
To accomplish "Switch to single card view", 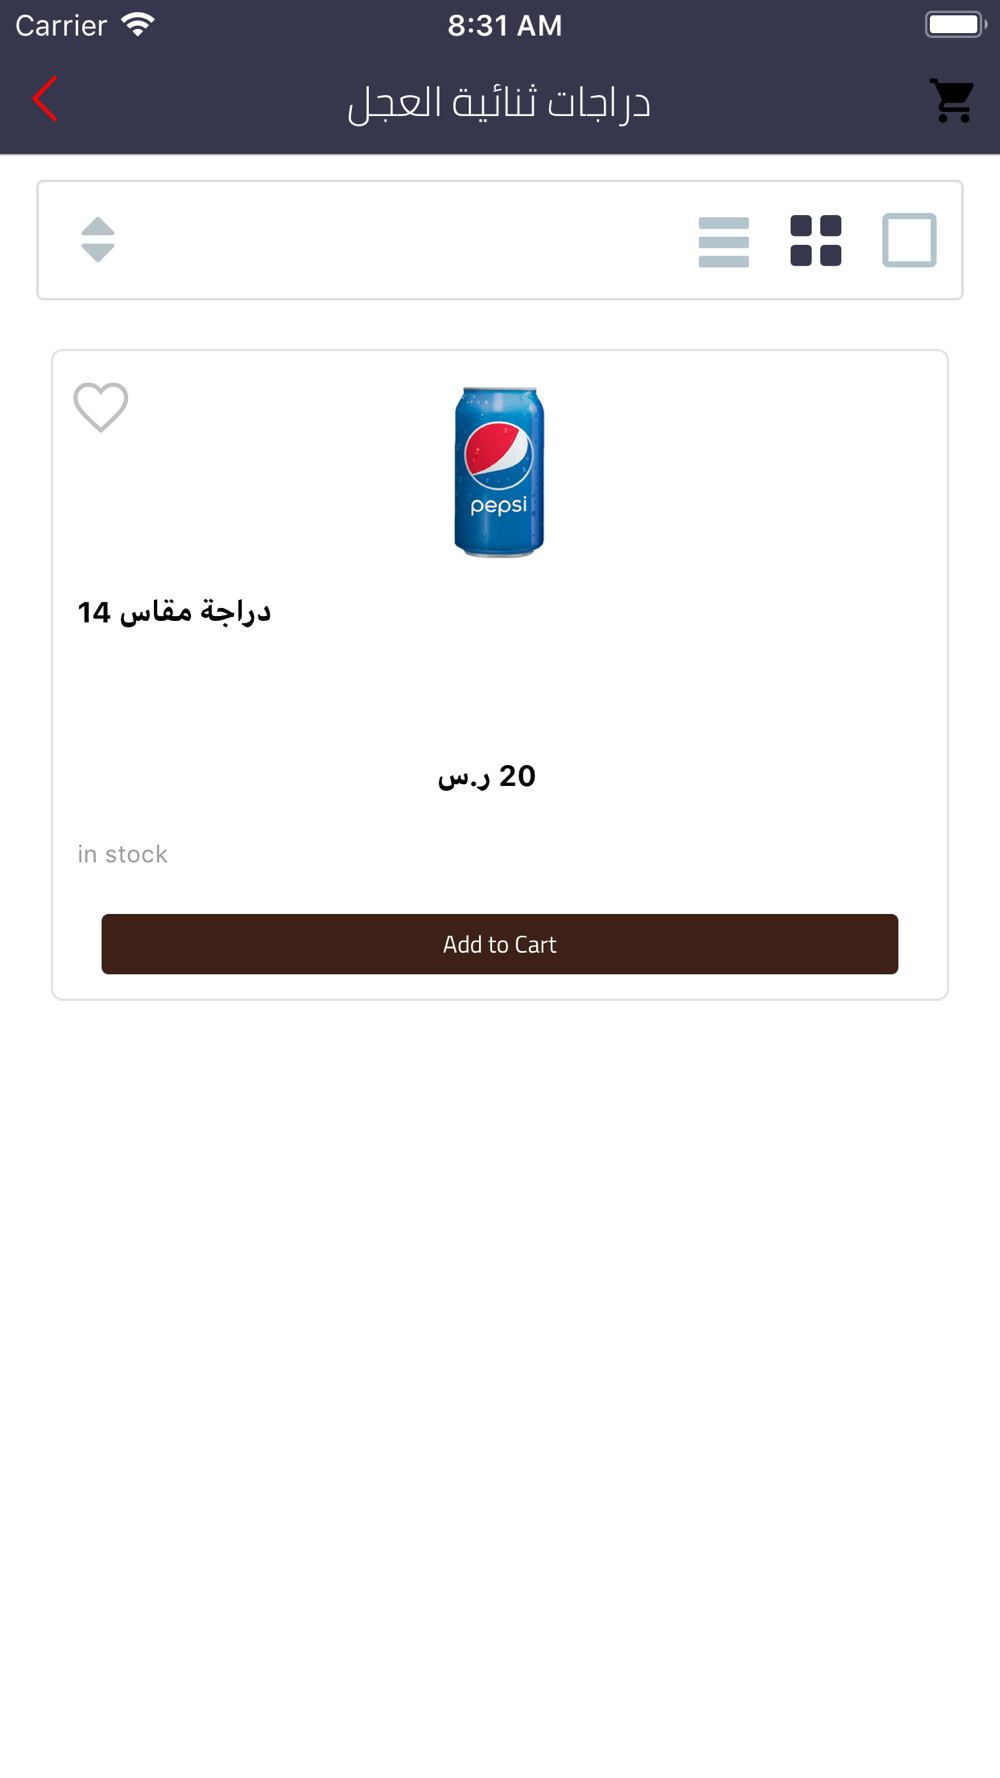I will coord(909,241).
